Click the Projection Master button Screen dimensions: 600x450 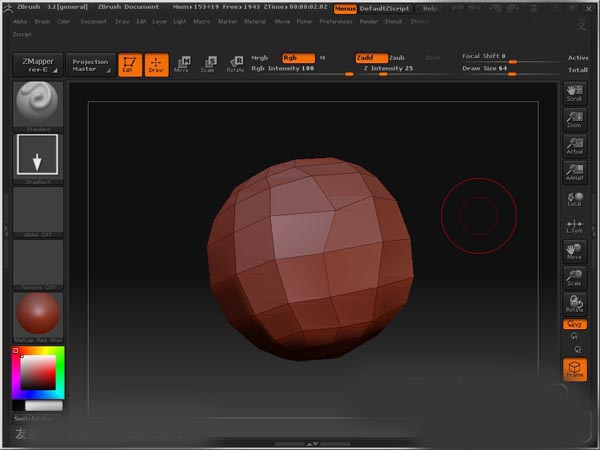point(90,65)
